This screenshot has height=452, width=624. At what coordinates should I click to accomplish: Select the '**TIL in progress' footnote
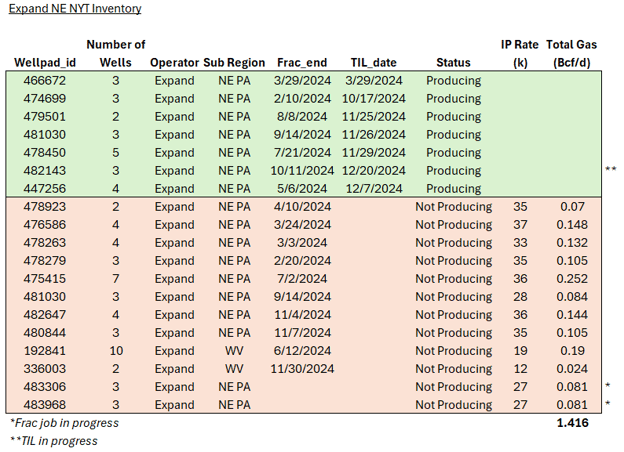(x=54, y=441)
